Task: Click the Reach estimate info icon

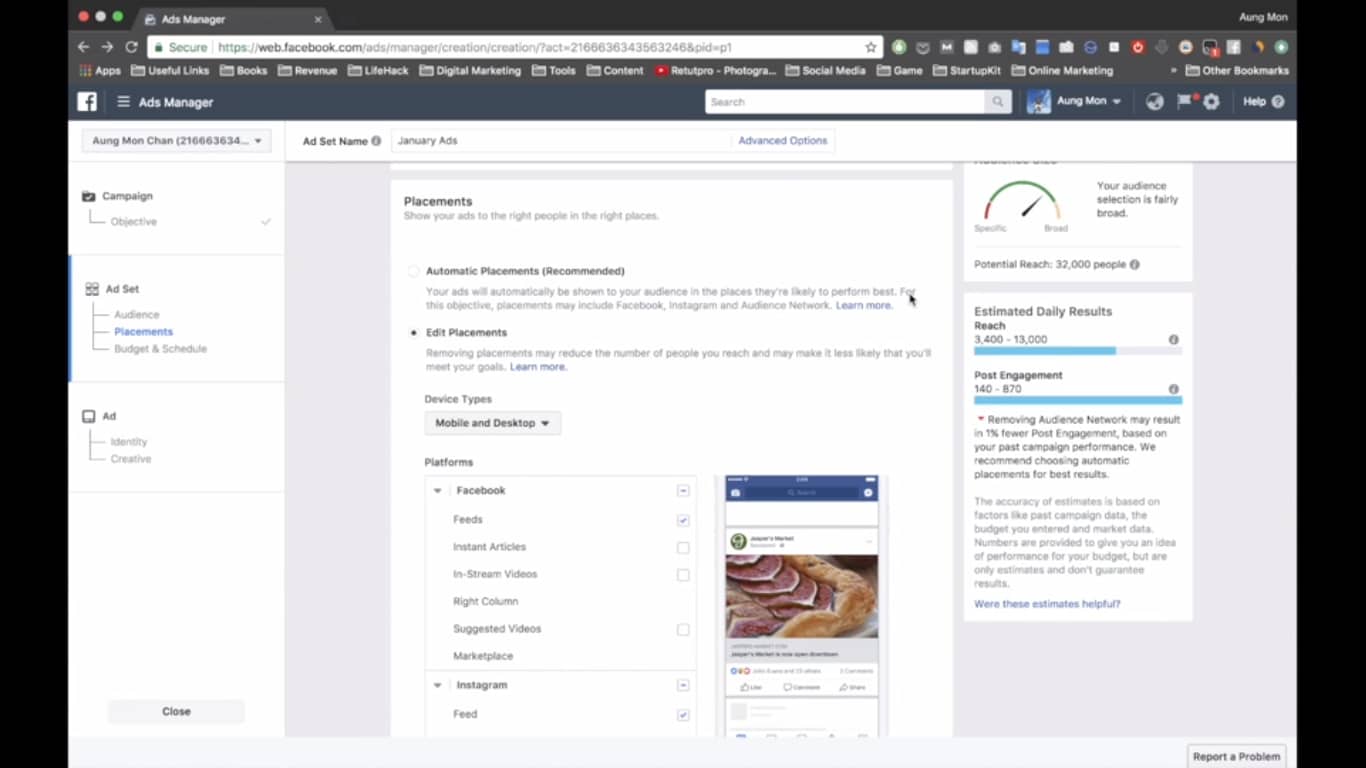Action: coord(1174,340)
